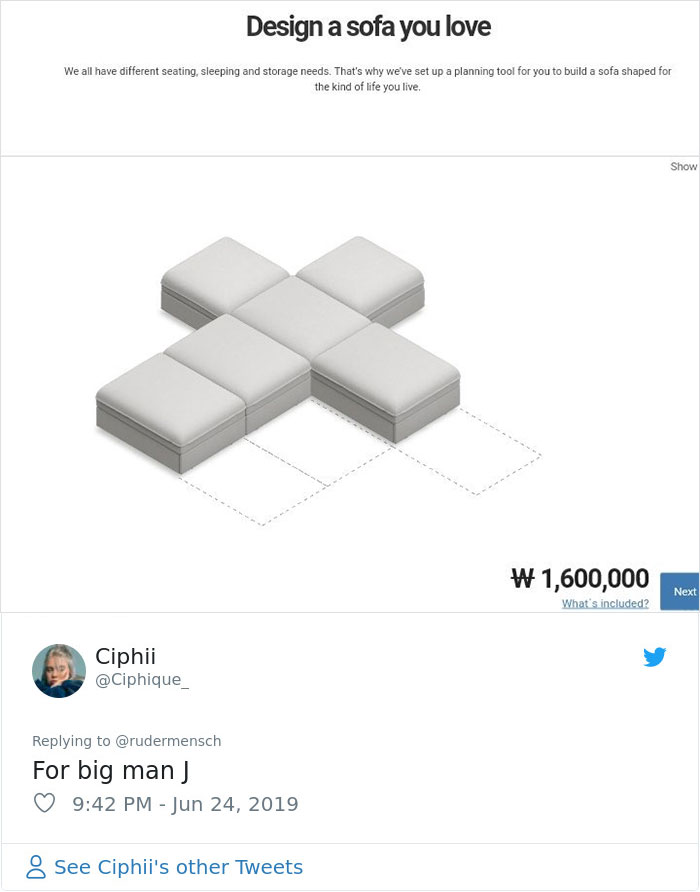Click the person icon next to other Tweets link
This screenshot has width=700, height=892.
click(x=36, y=868)
